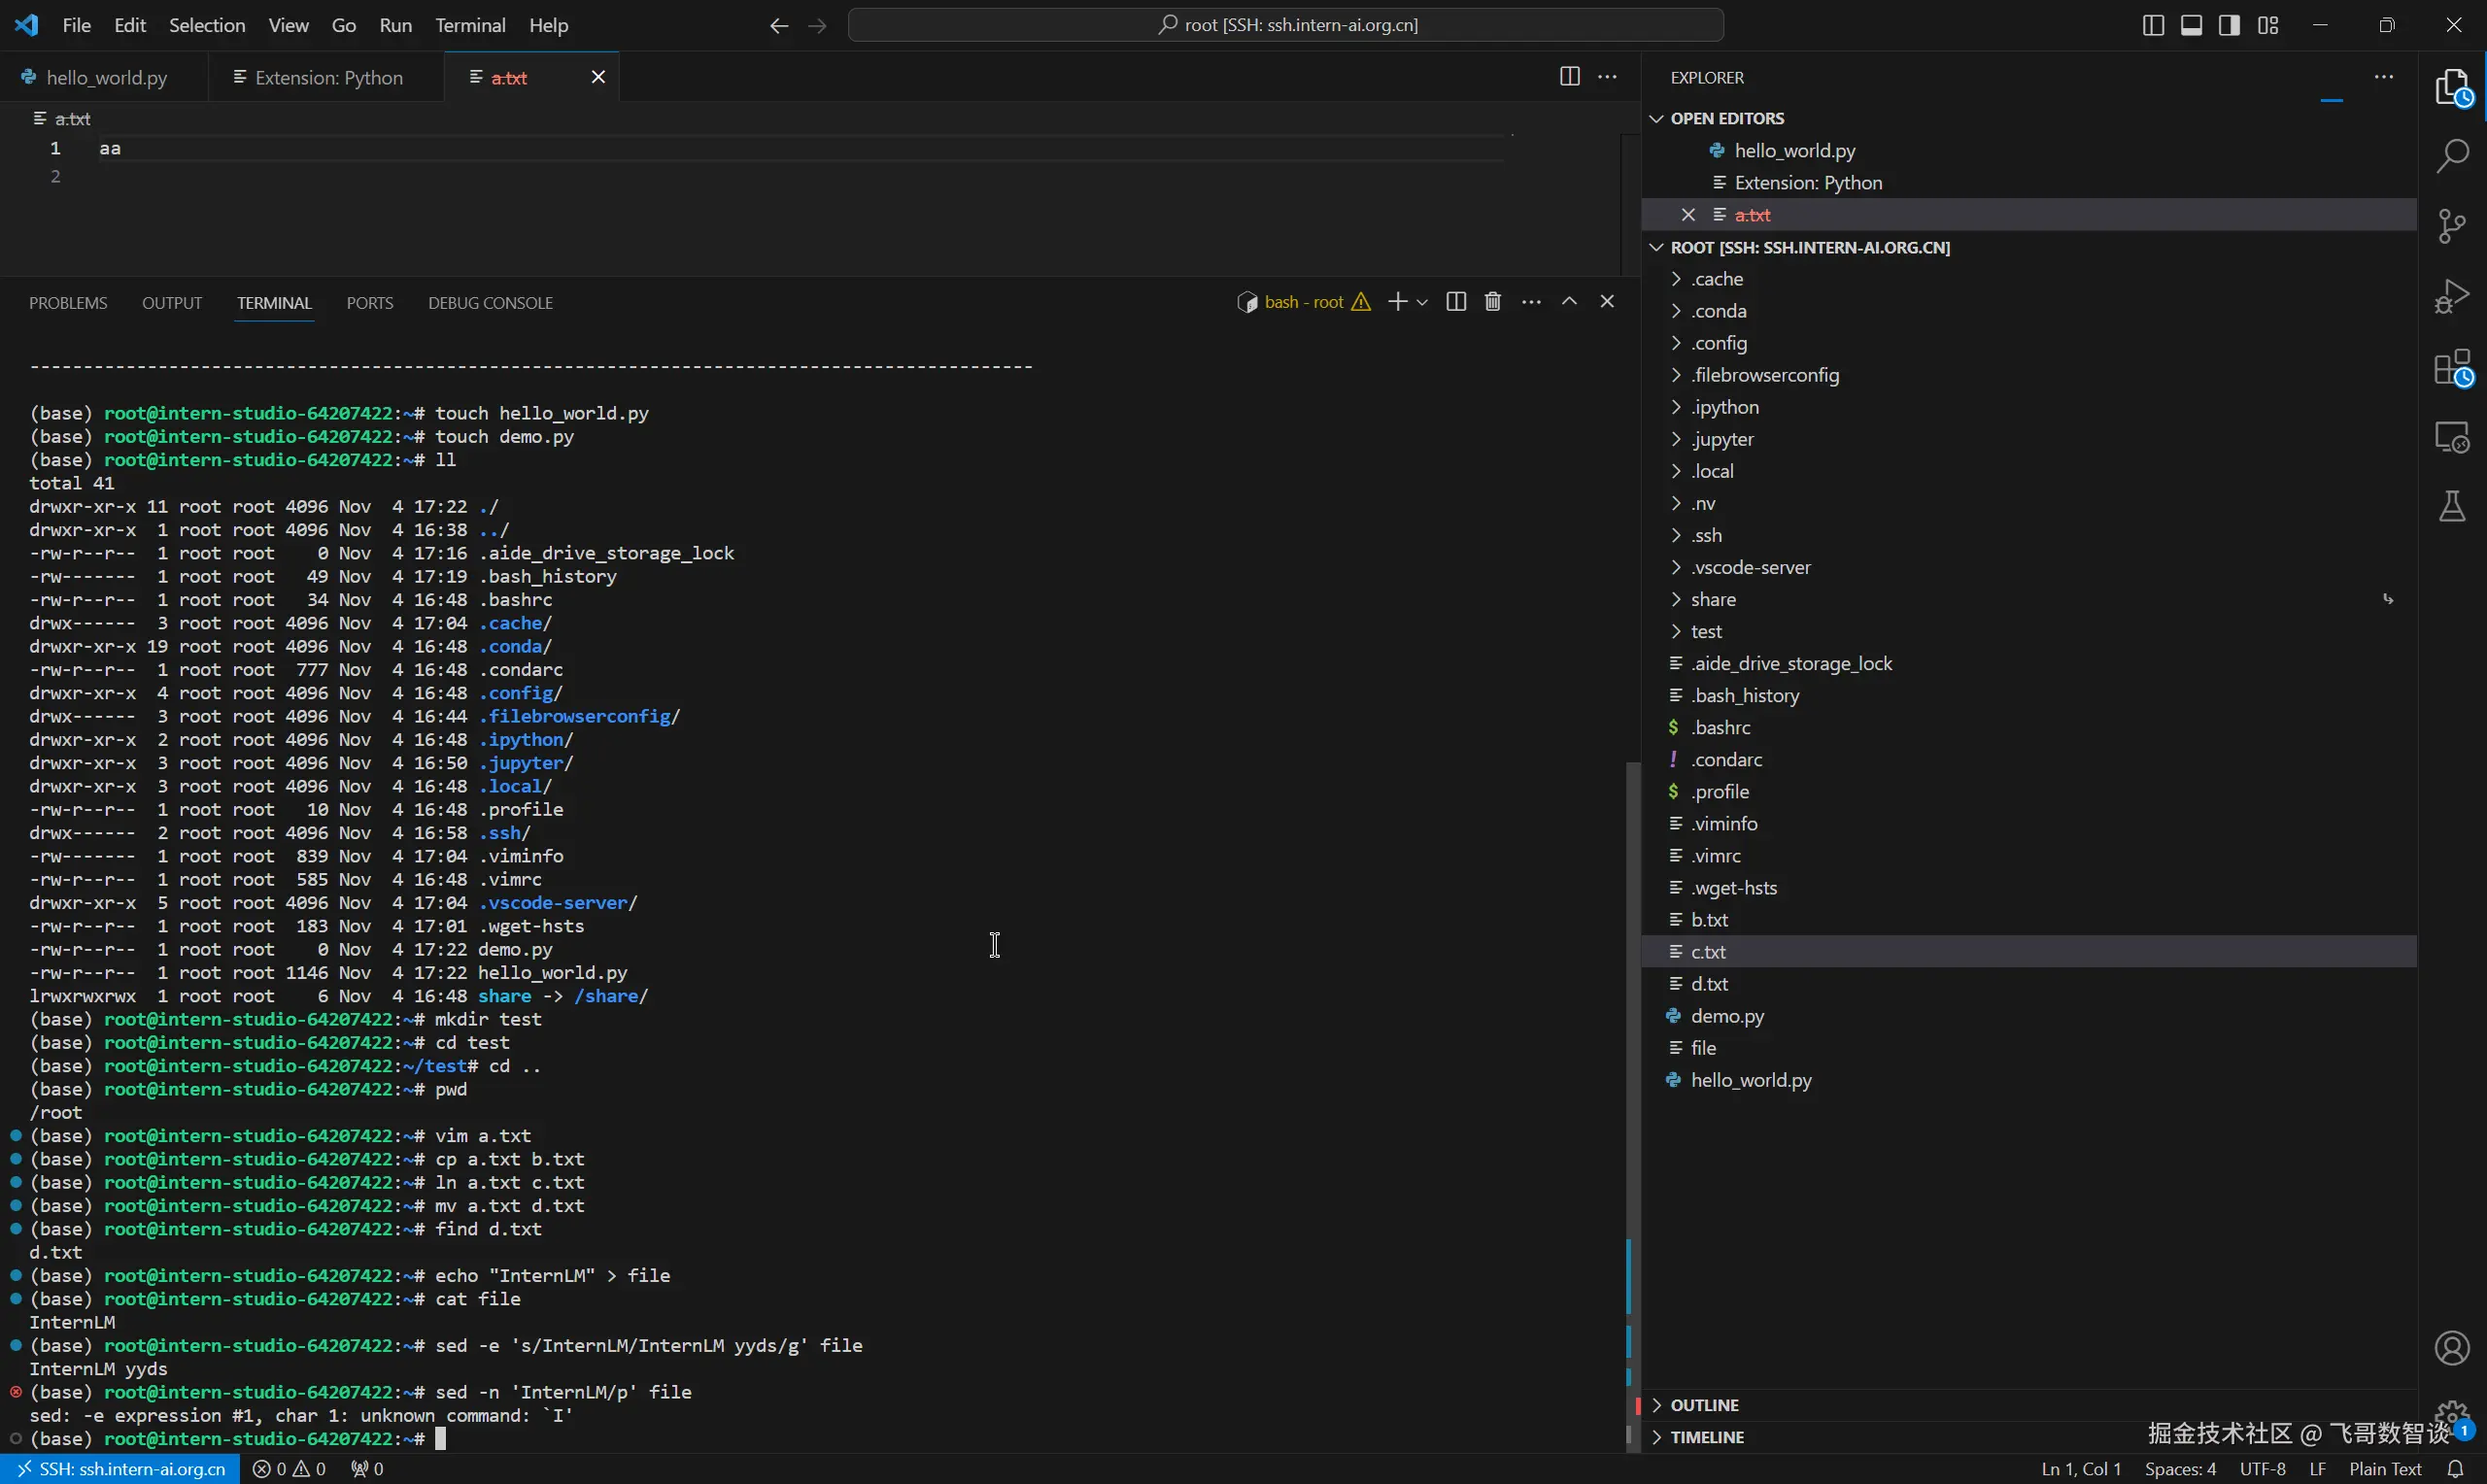The height and width of the screenshot is (1484, 2487).
Task: Open Run and Debug view
Action: 2452,297
